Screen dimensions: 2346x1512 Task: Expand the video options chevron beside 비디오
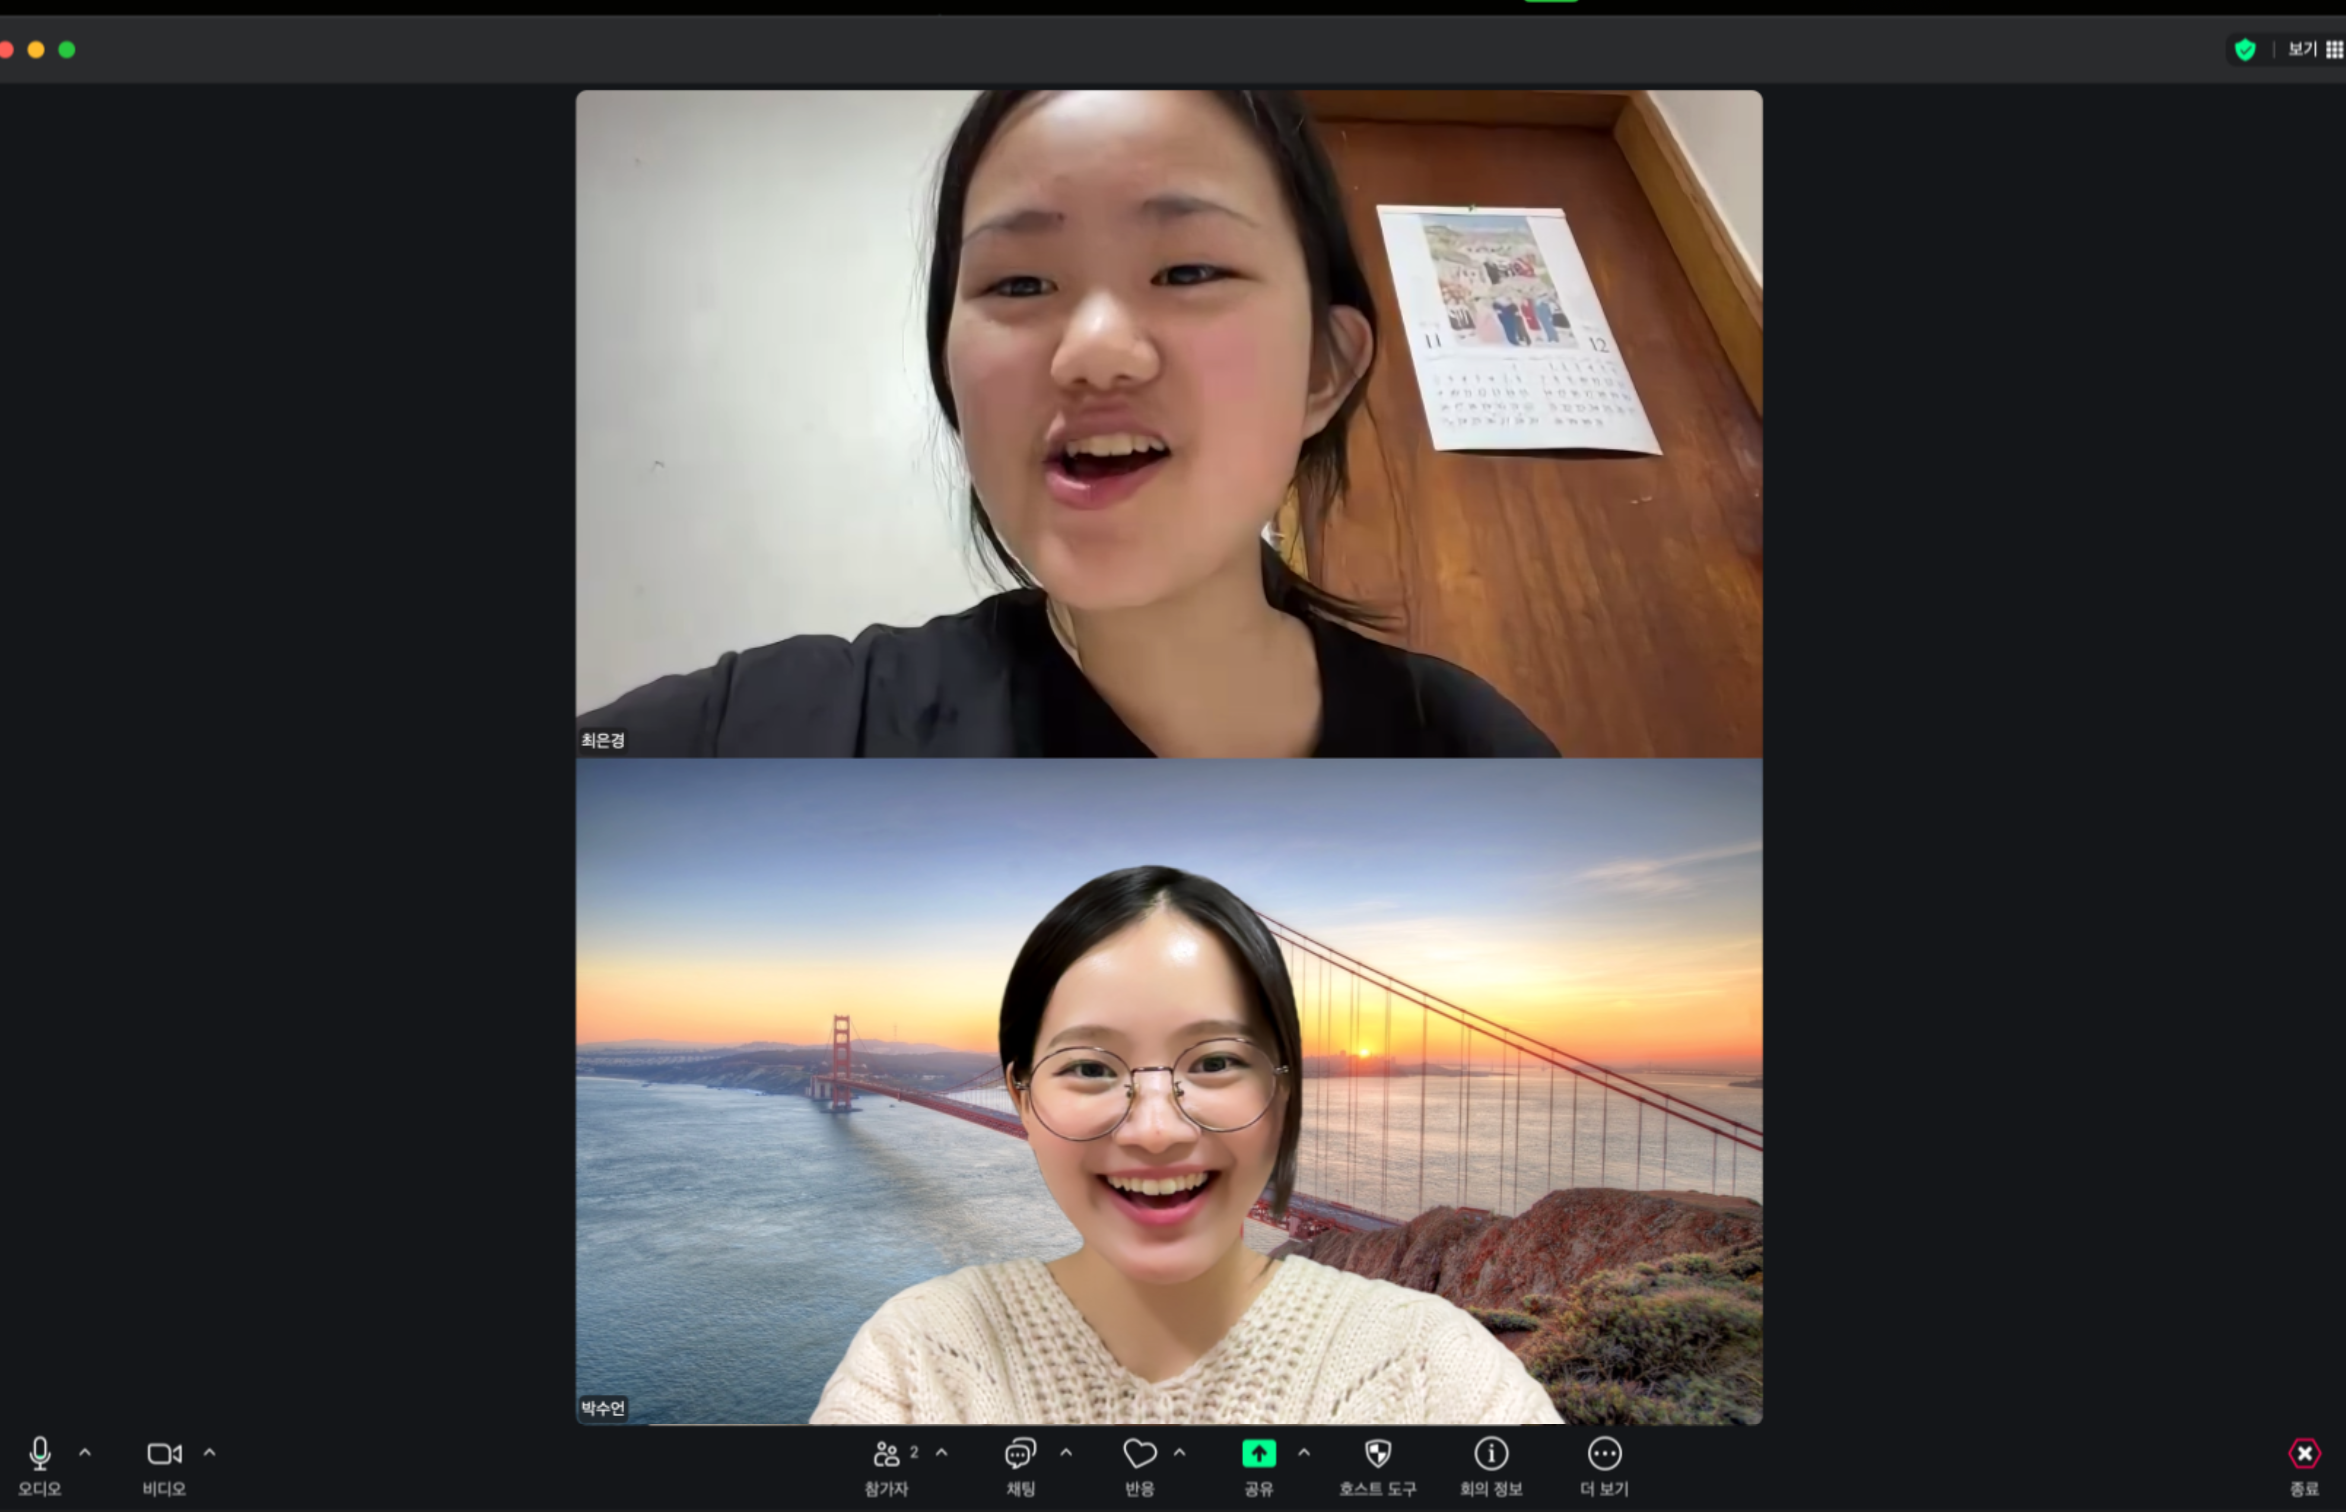pyautogui.click(x=209, y=1452)
